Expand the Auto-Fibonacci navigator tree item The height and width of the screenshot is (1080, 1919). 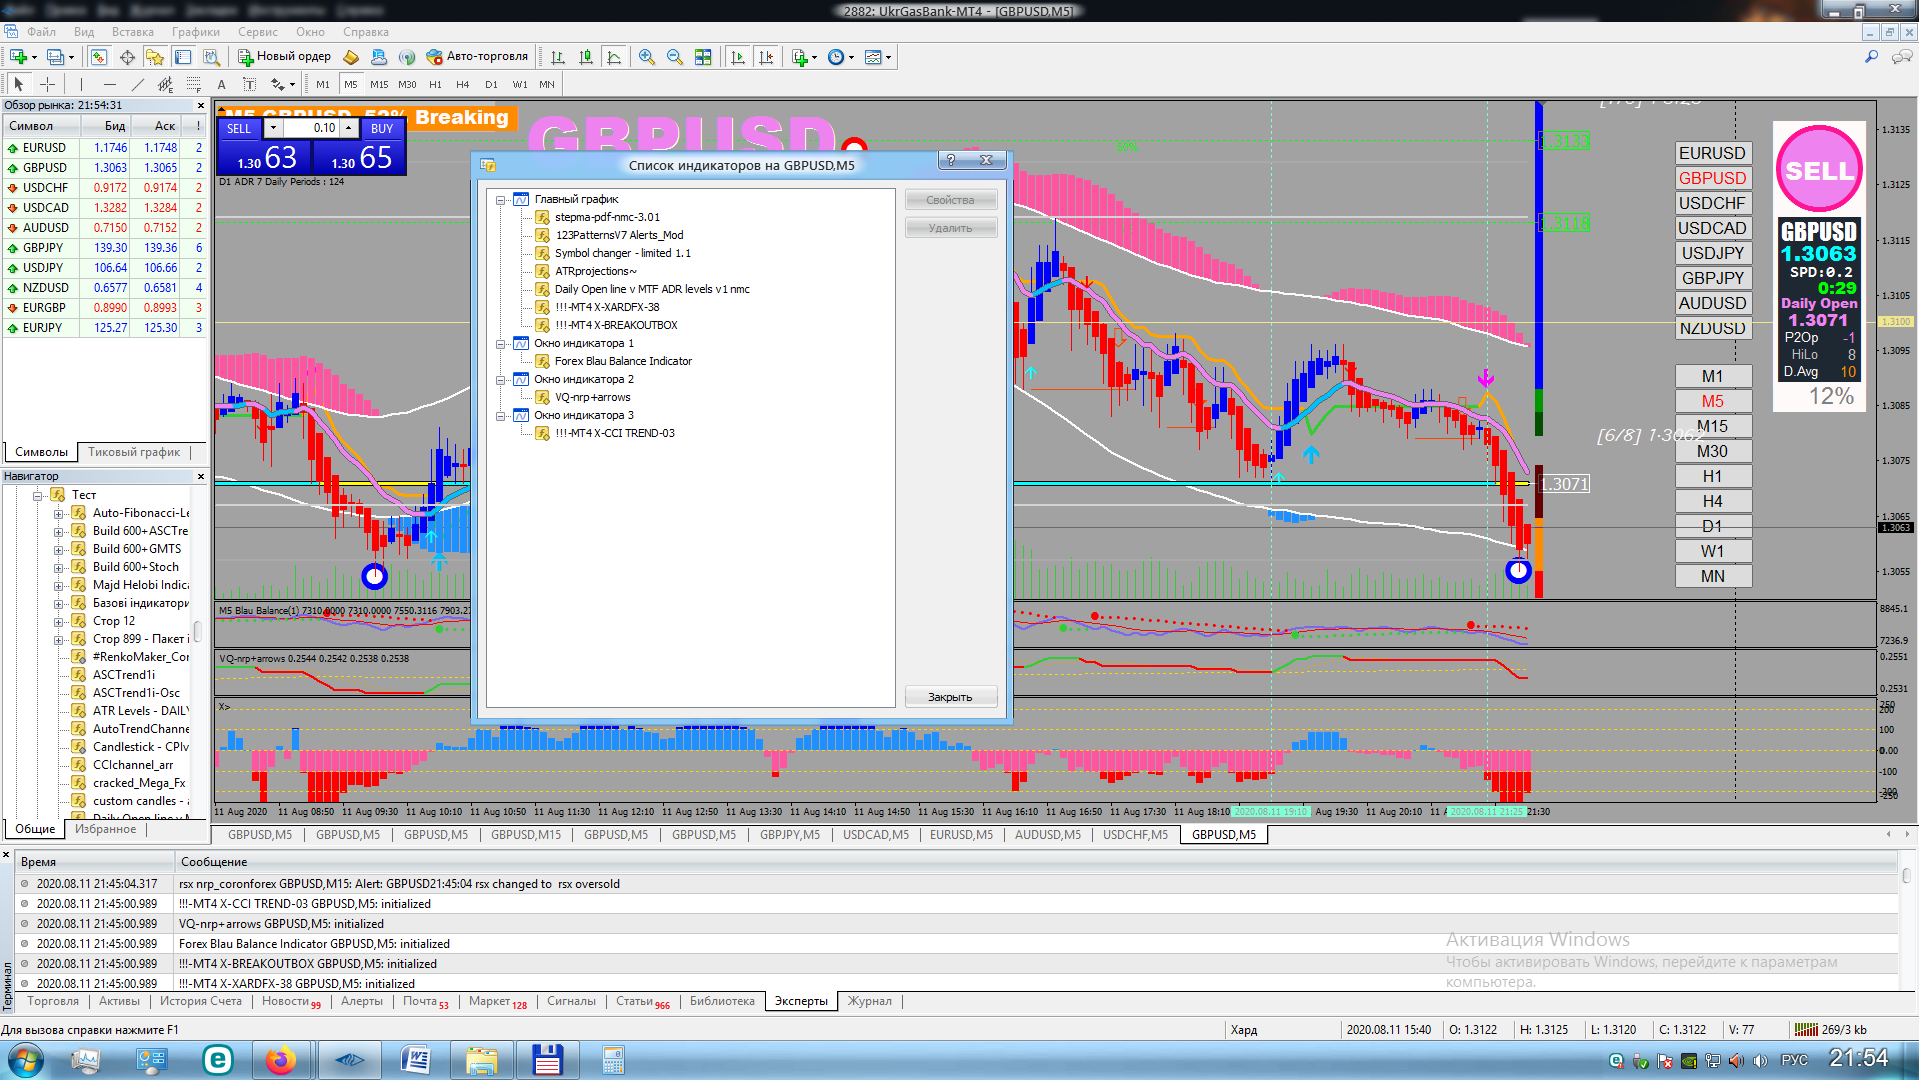(58, 514)
